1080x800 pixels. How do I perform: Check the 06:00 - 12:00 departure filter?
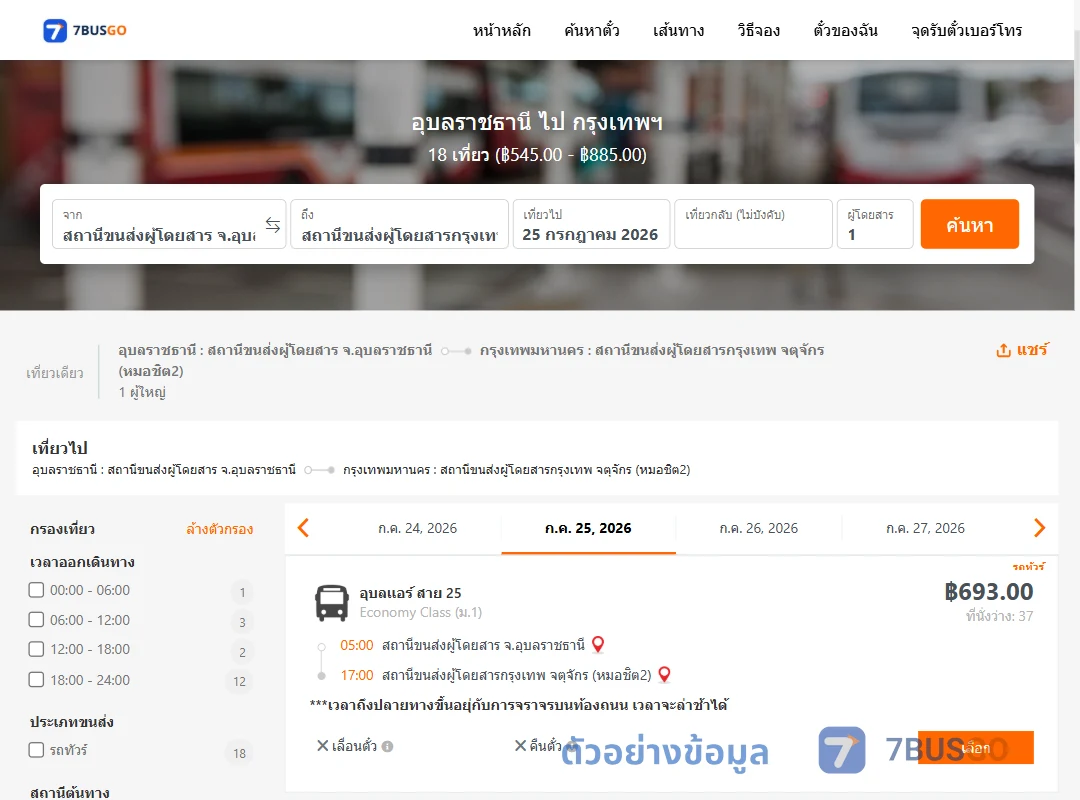tap(36, 619)
